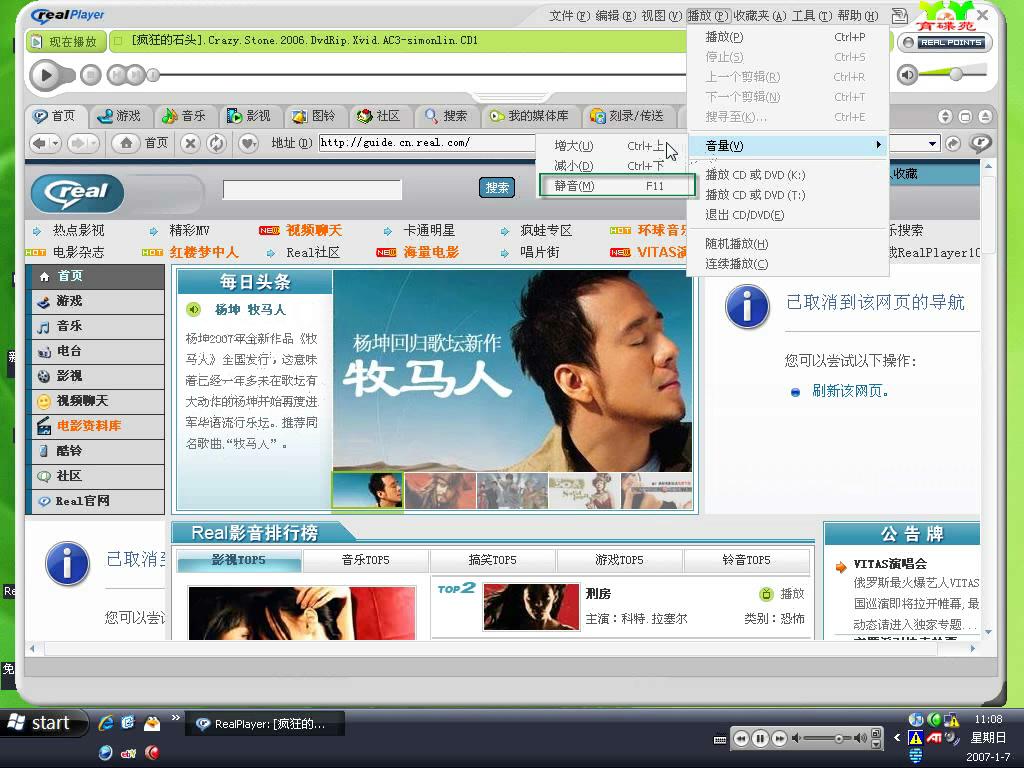The height and width of the screenshot is (768, 1024).
Task: Switch to the 游戏 tab
Action: [x=118, y=116]
